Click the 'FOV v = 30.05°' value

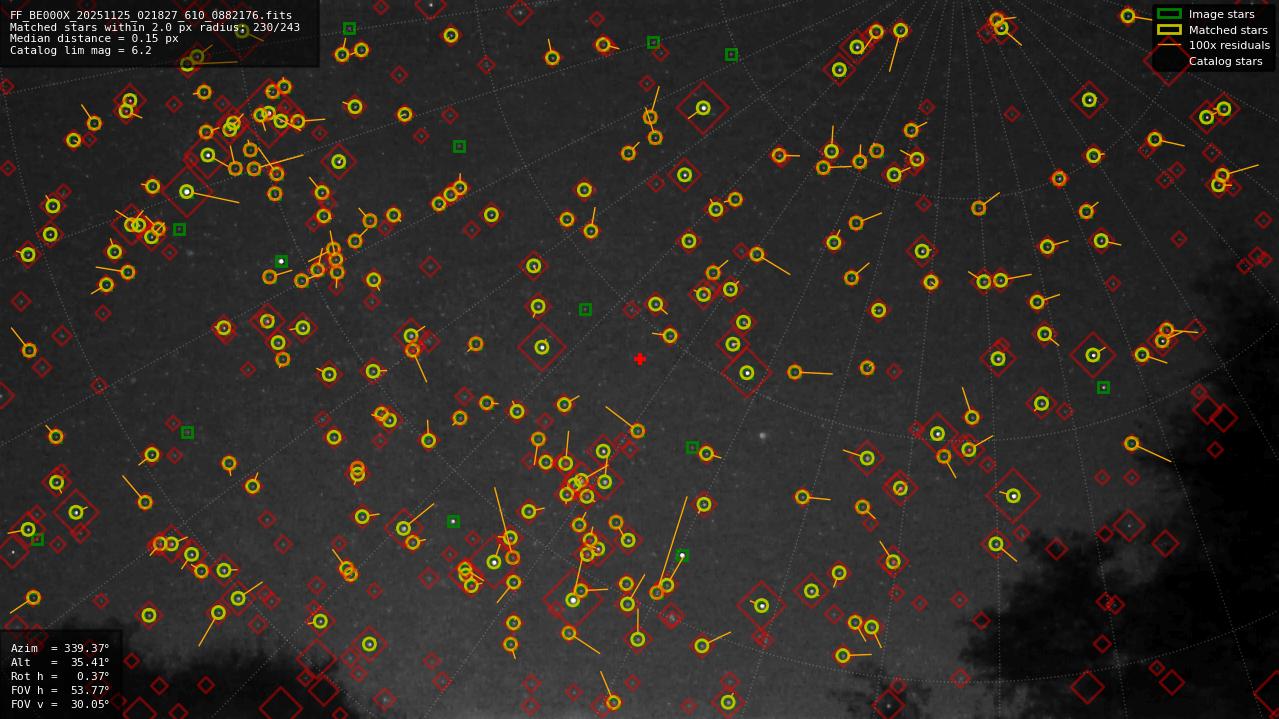point(60,704)
